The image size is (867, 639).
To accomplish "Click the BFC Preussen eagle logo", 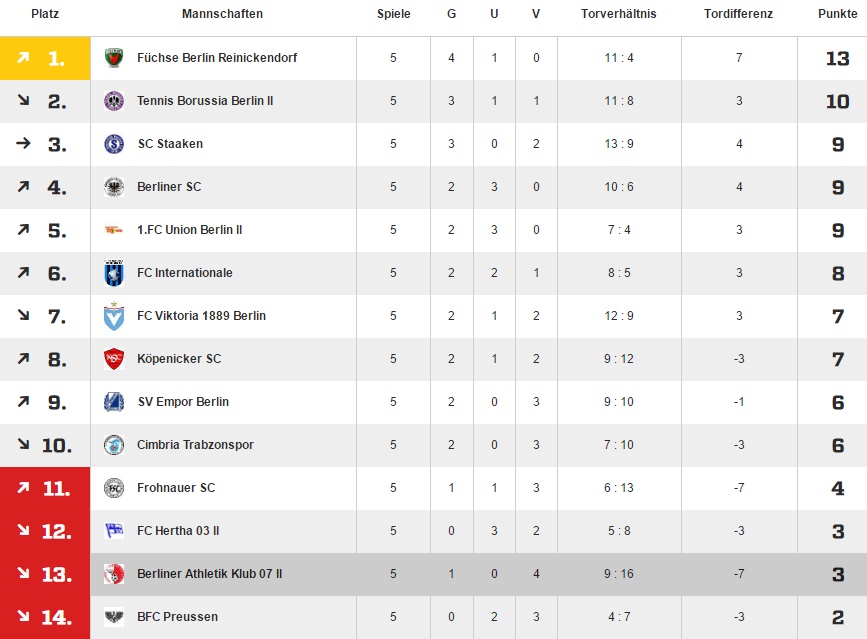I will 114,617.
